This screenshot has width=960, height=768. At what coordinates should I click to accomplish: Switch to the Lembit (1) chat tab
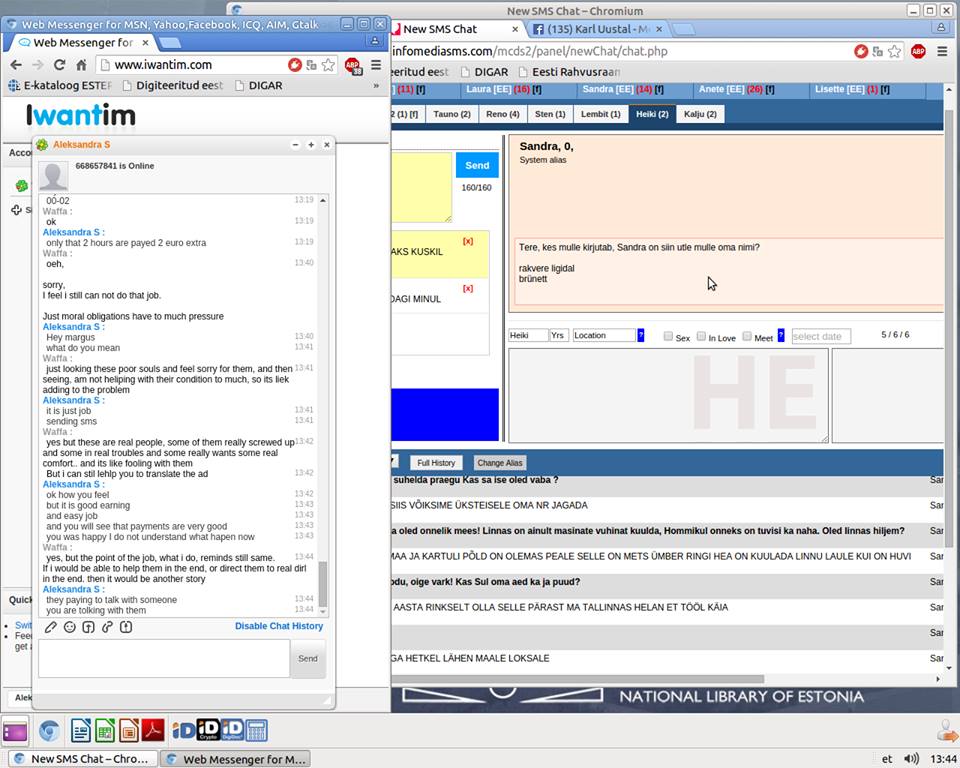601,114
